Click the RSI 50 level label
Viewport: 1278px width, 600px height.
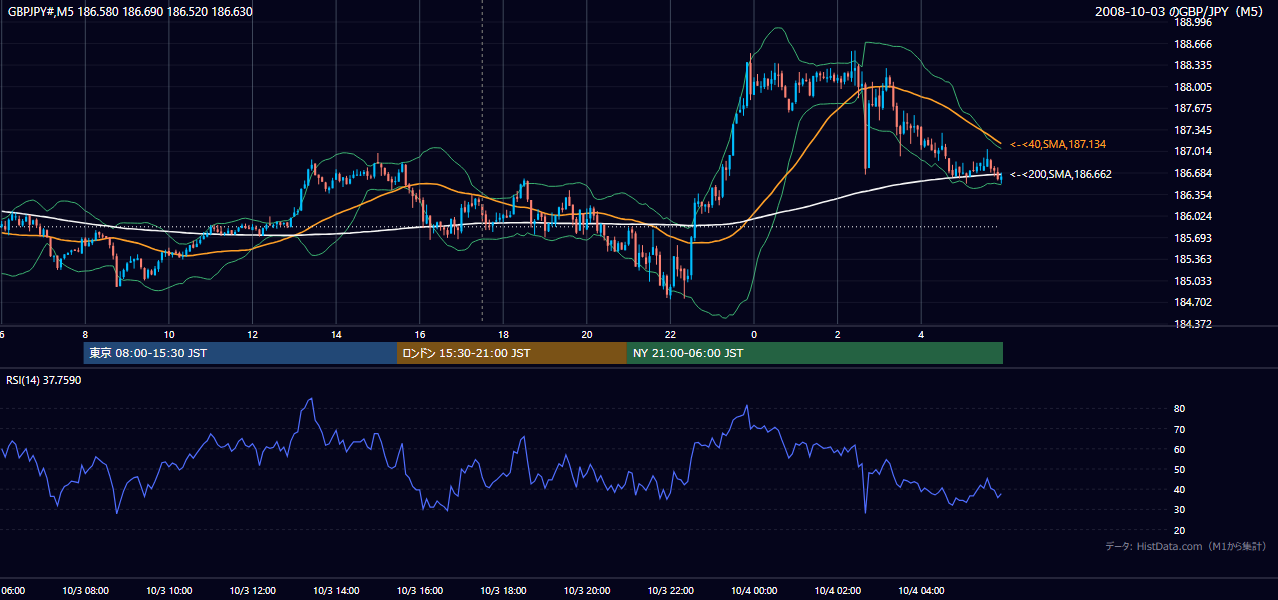(1179, 469)
